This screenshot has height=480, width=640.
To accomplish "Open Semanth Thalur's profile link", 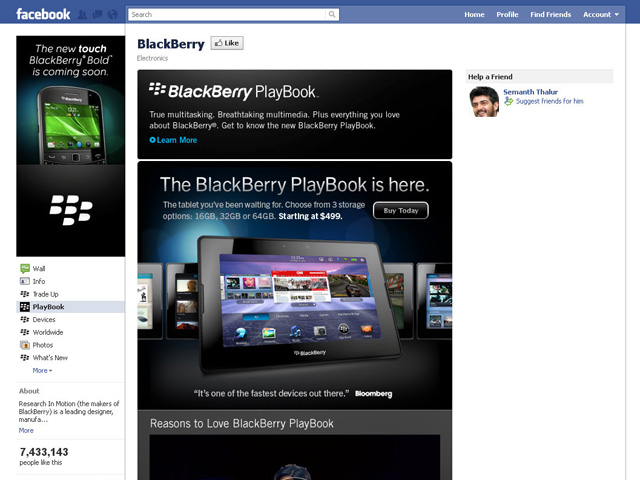I will [530, 92].
